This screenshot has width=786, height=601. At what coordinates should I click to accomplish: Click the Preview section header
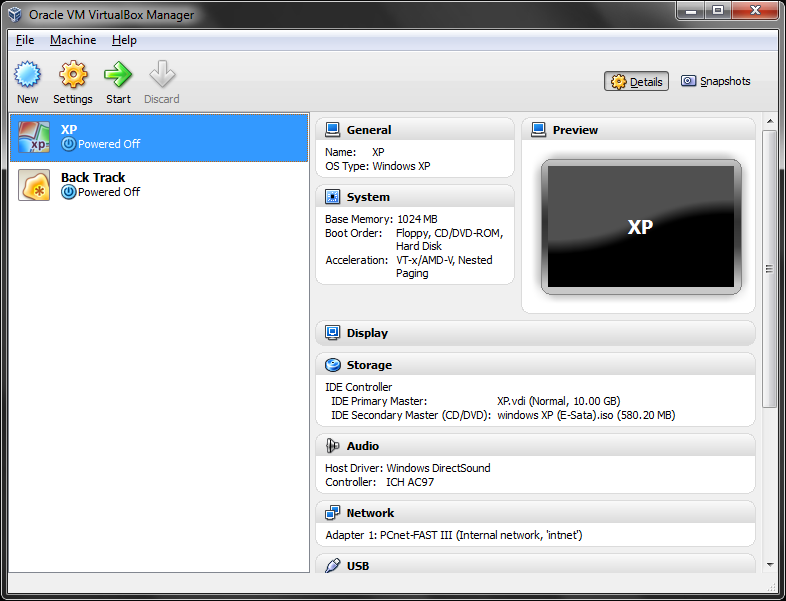click(638, 129)
